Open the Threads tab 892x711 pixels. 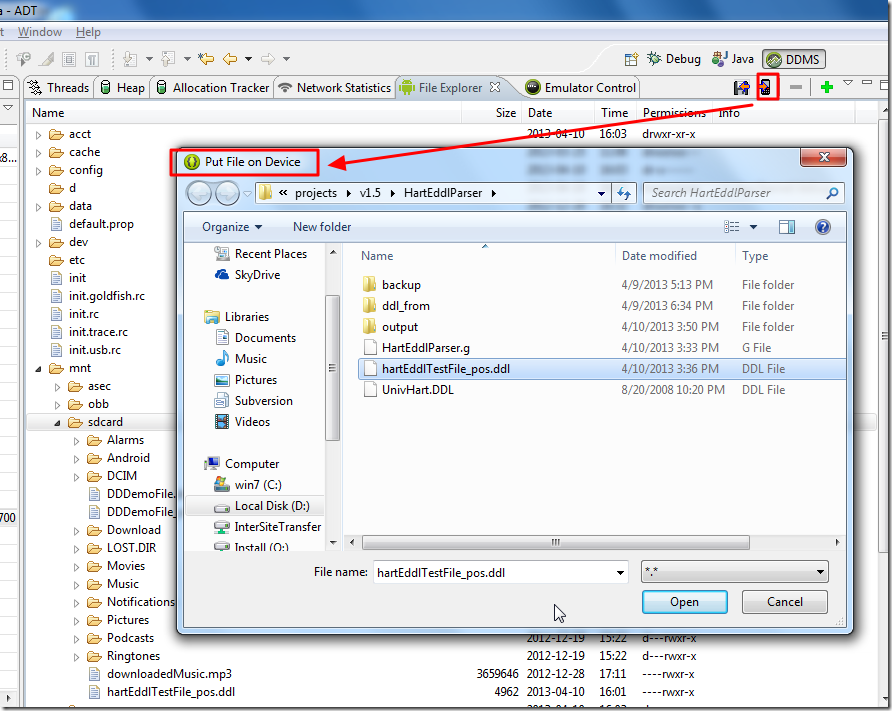[x=59, y=88]
